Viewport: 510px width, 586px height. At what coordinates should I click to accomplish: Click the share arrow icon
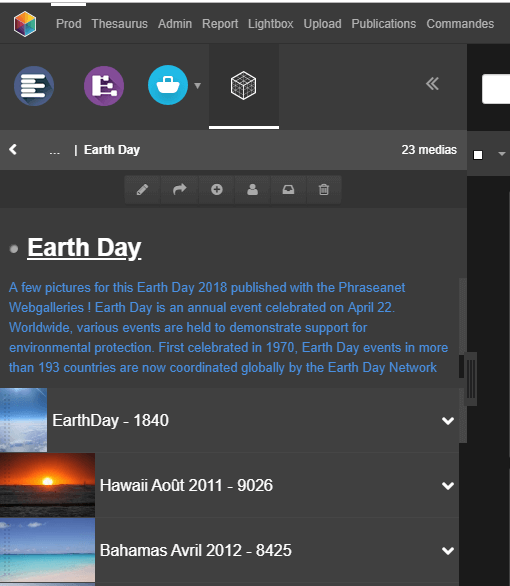179,189
